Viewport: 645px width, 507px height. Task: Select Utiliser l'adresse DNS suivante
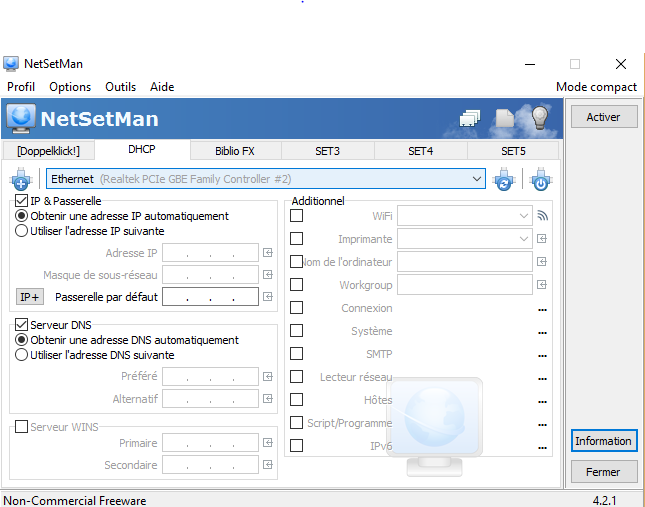(x=21, y=355)
